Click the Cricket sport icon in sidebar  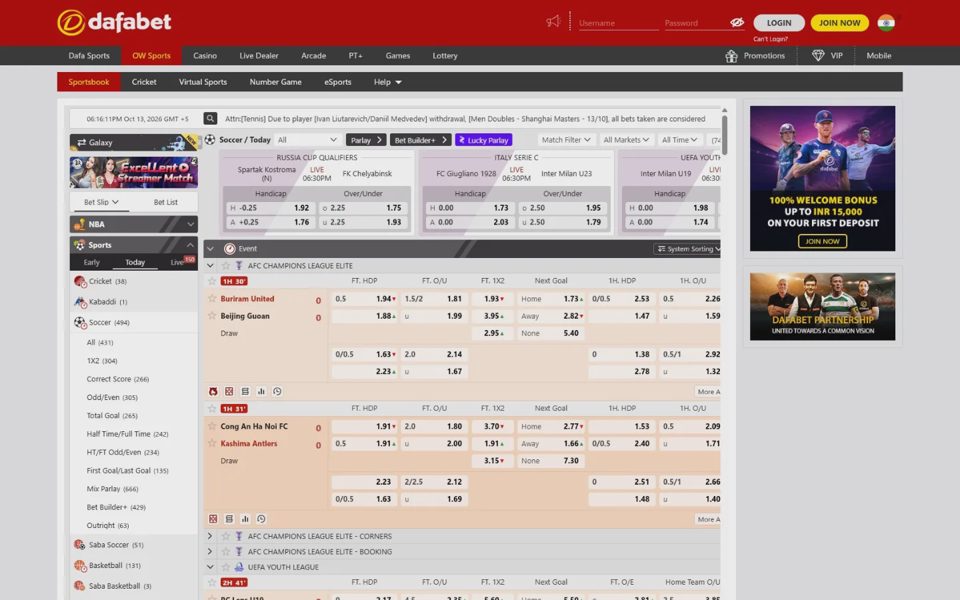[80, 282]
